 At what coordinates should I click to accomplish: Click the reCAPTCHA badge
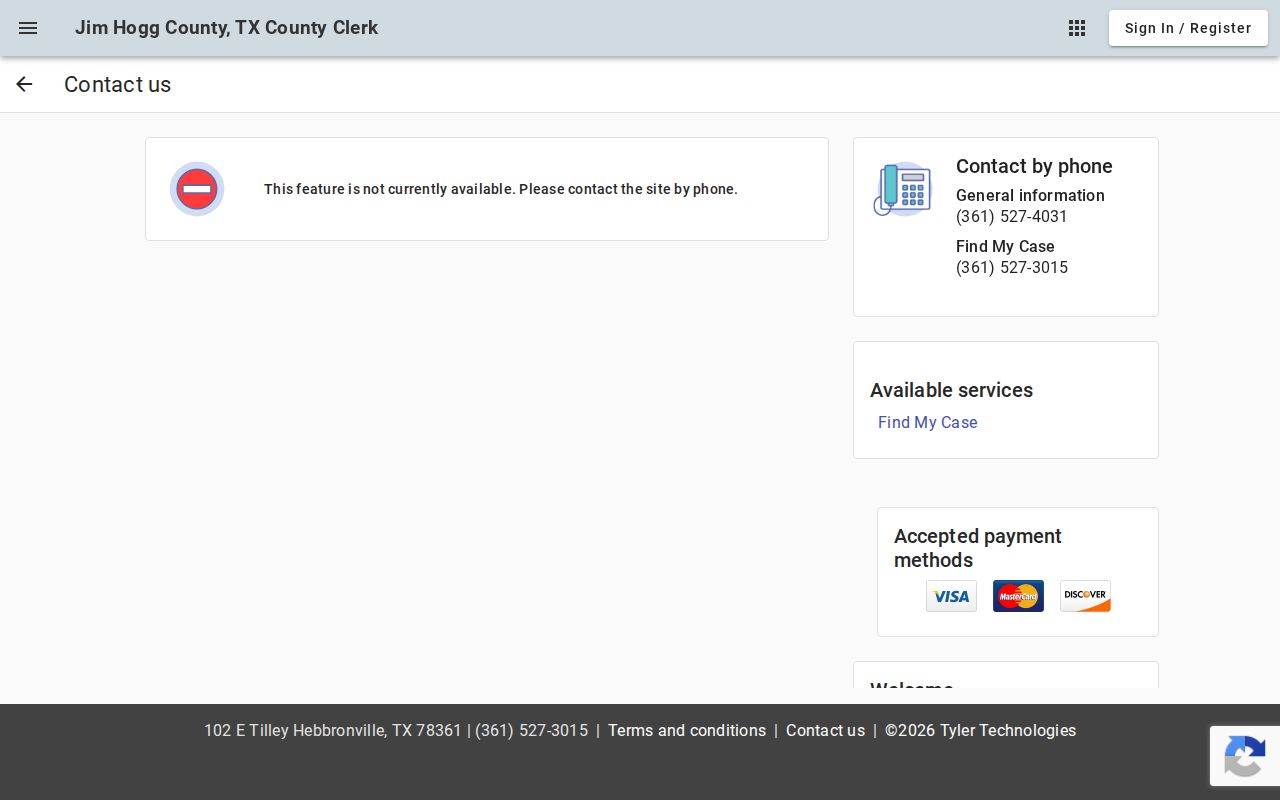(1245, 756)
